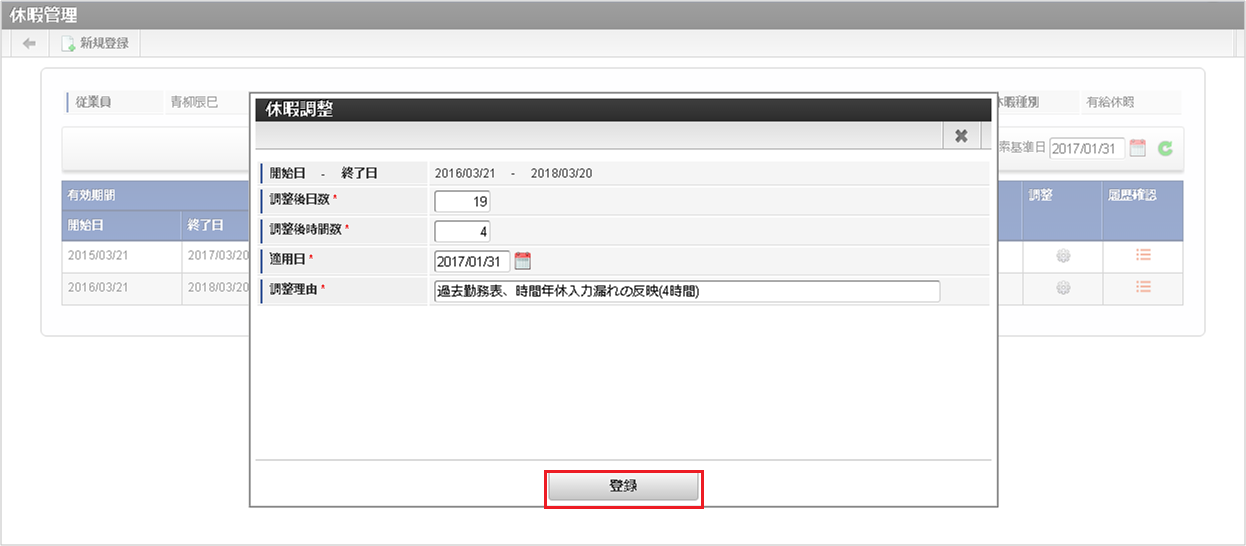Select the 2015/03/21 start date cell
The width and height of the screenshot is (1246, 546).
pos(121,256)
